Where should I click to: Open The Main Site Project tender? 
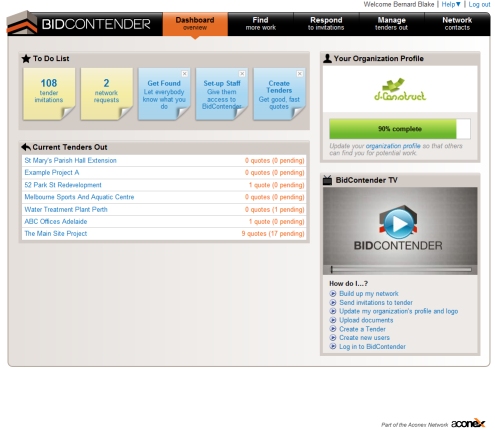[x=56, y=233]
